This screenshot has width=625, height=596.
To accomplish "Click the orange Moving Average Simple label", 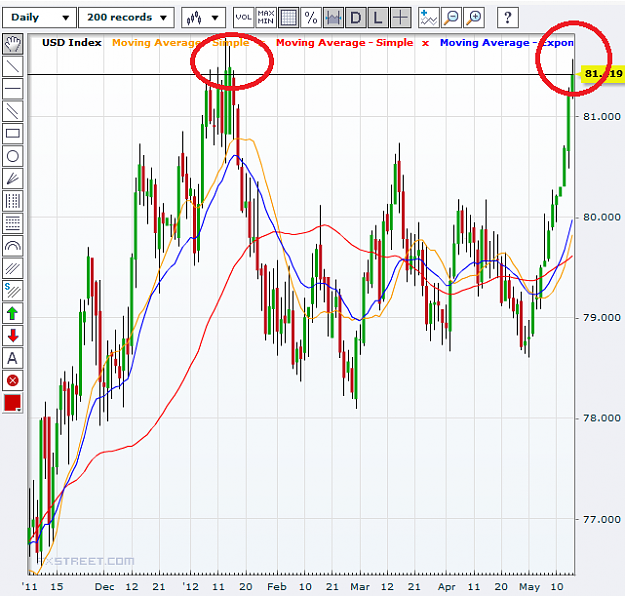I will pos(181,43).
